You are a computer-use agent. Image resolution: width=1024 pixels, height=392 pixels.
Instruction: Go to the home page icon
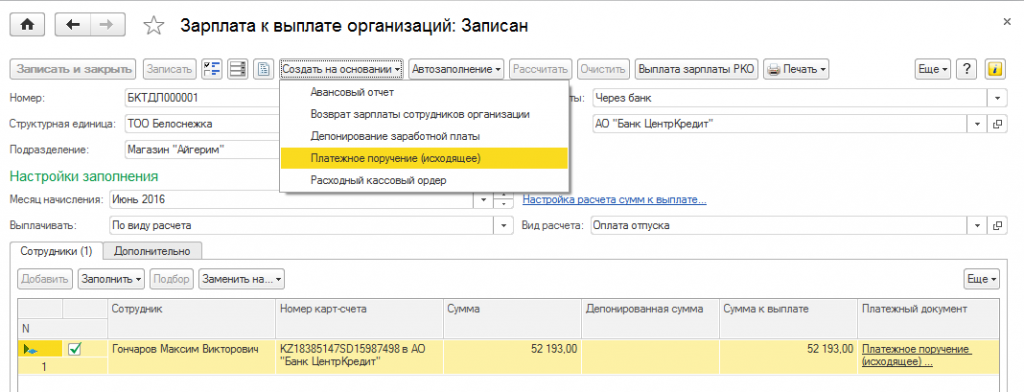pos(27,25)
